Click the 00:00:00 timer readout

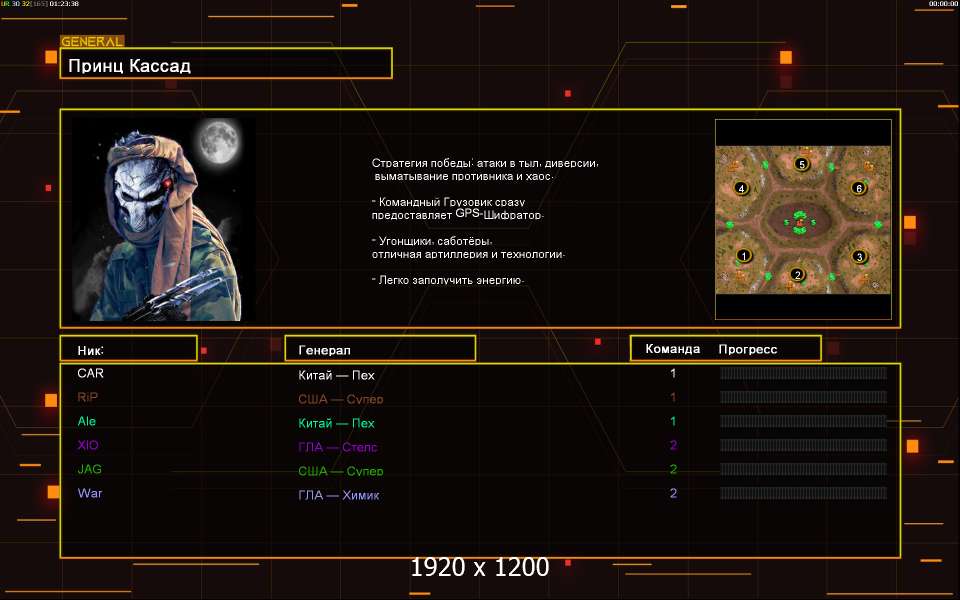[943, 4]
